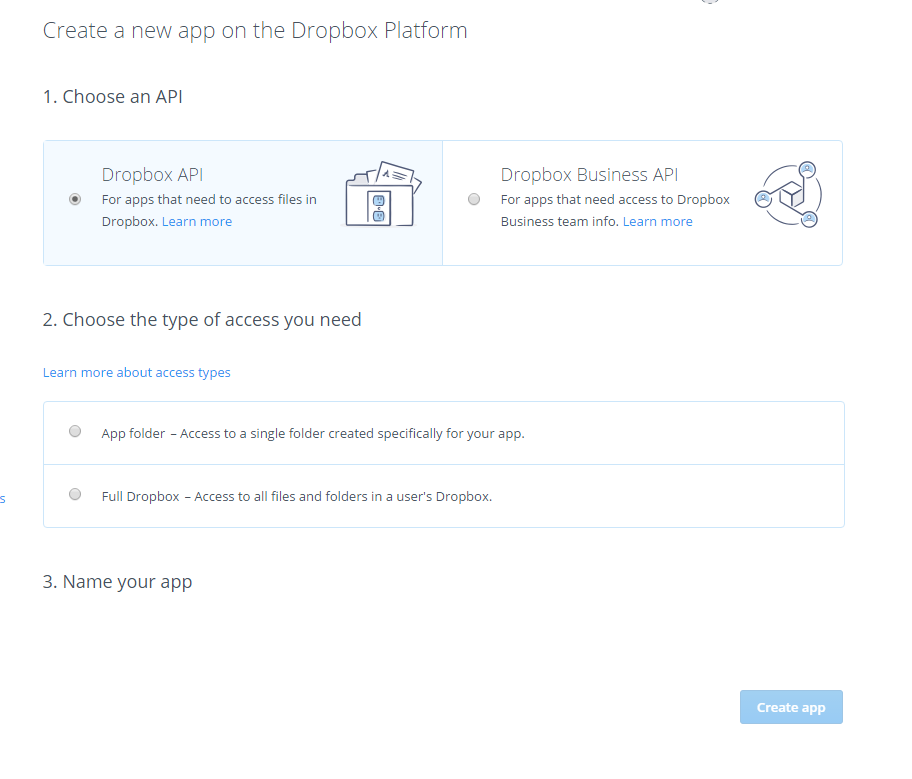Click the '3. Name your app' heading

pyautogui.click(x=117, y=582)
